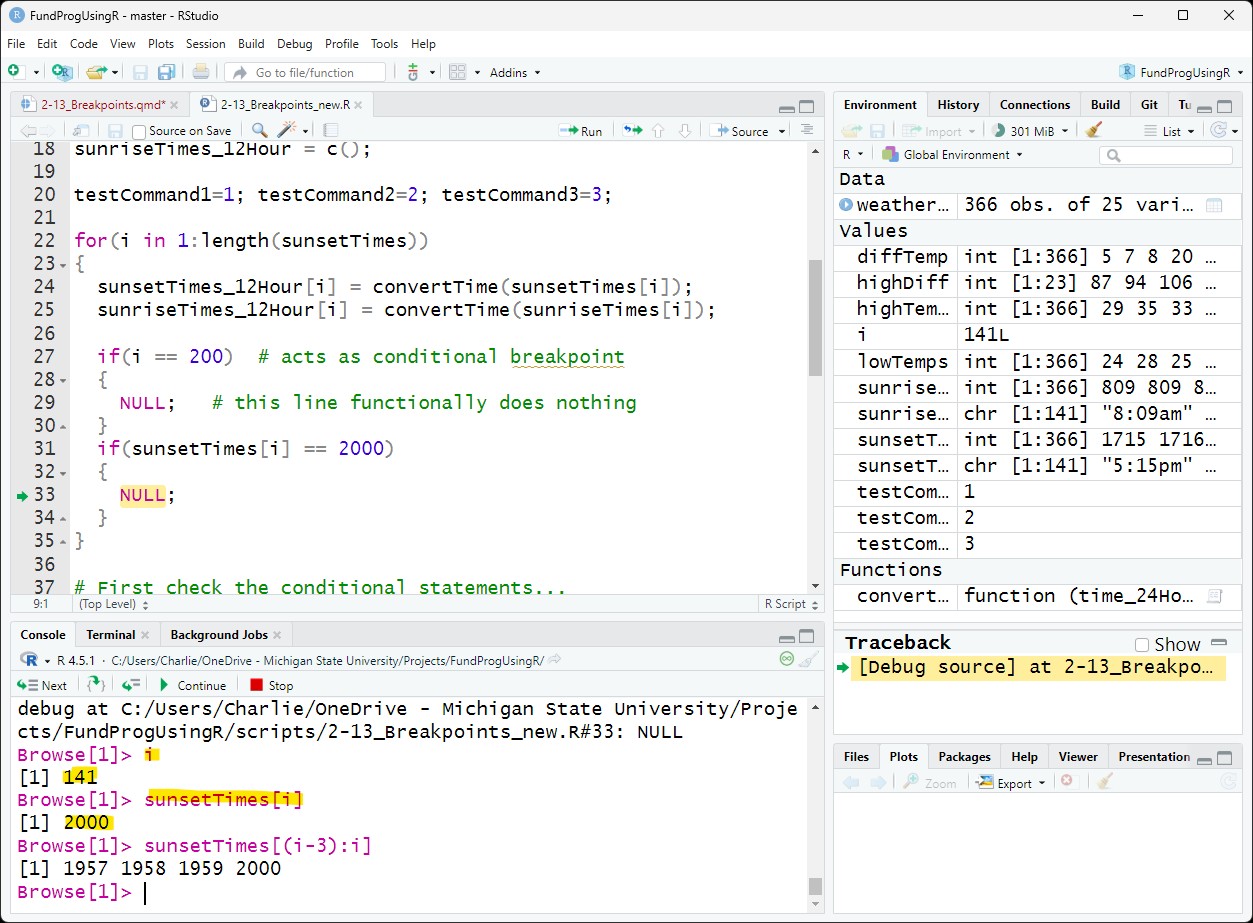
Task: Click the Re-run previous code region icon
Action: pos(632,130)
